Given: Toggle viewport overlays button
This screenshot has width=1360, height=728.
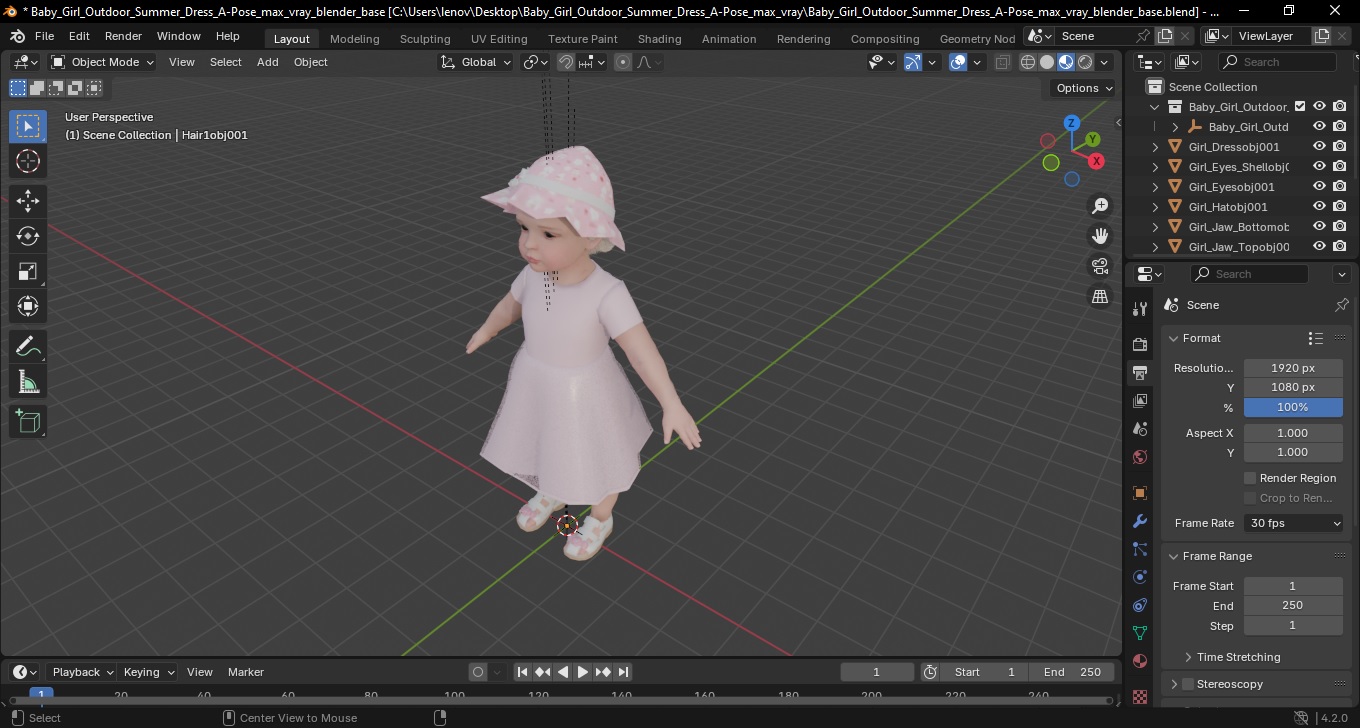Looking at the screenshot, I should pos(958,62).
